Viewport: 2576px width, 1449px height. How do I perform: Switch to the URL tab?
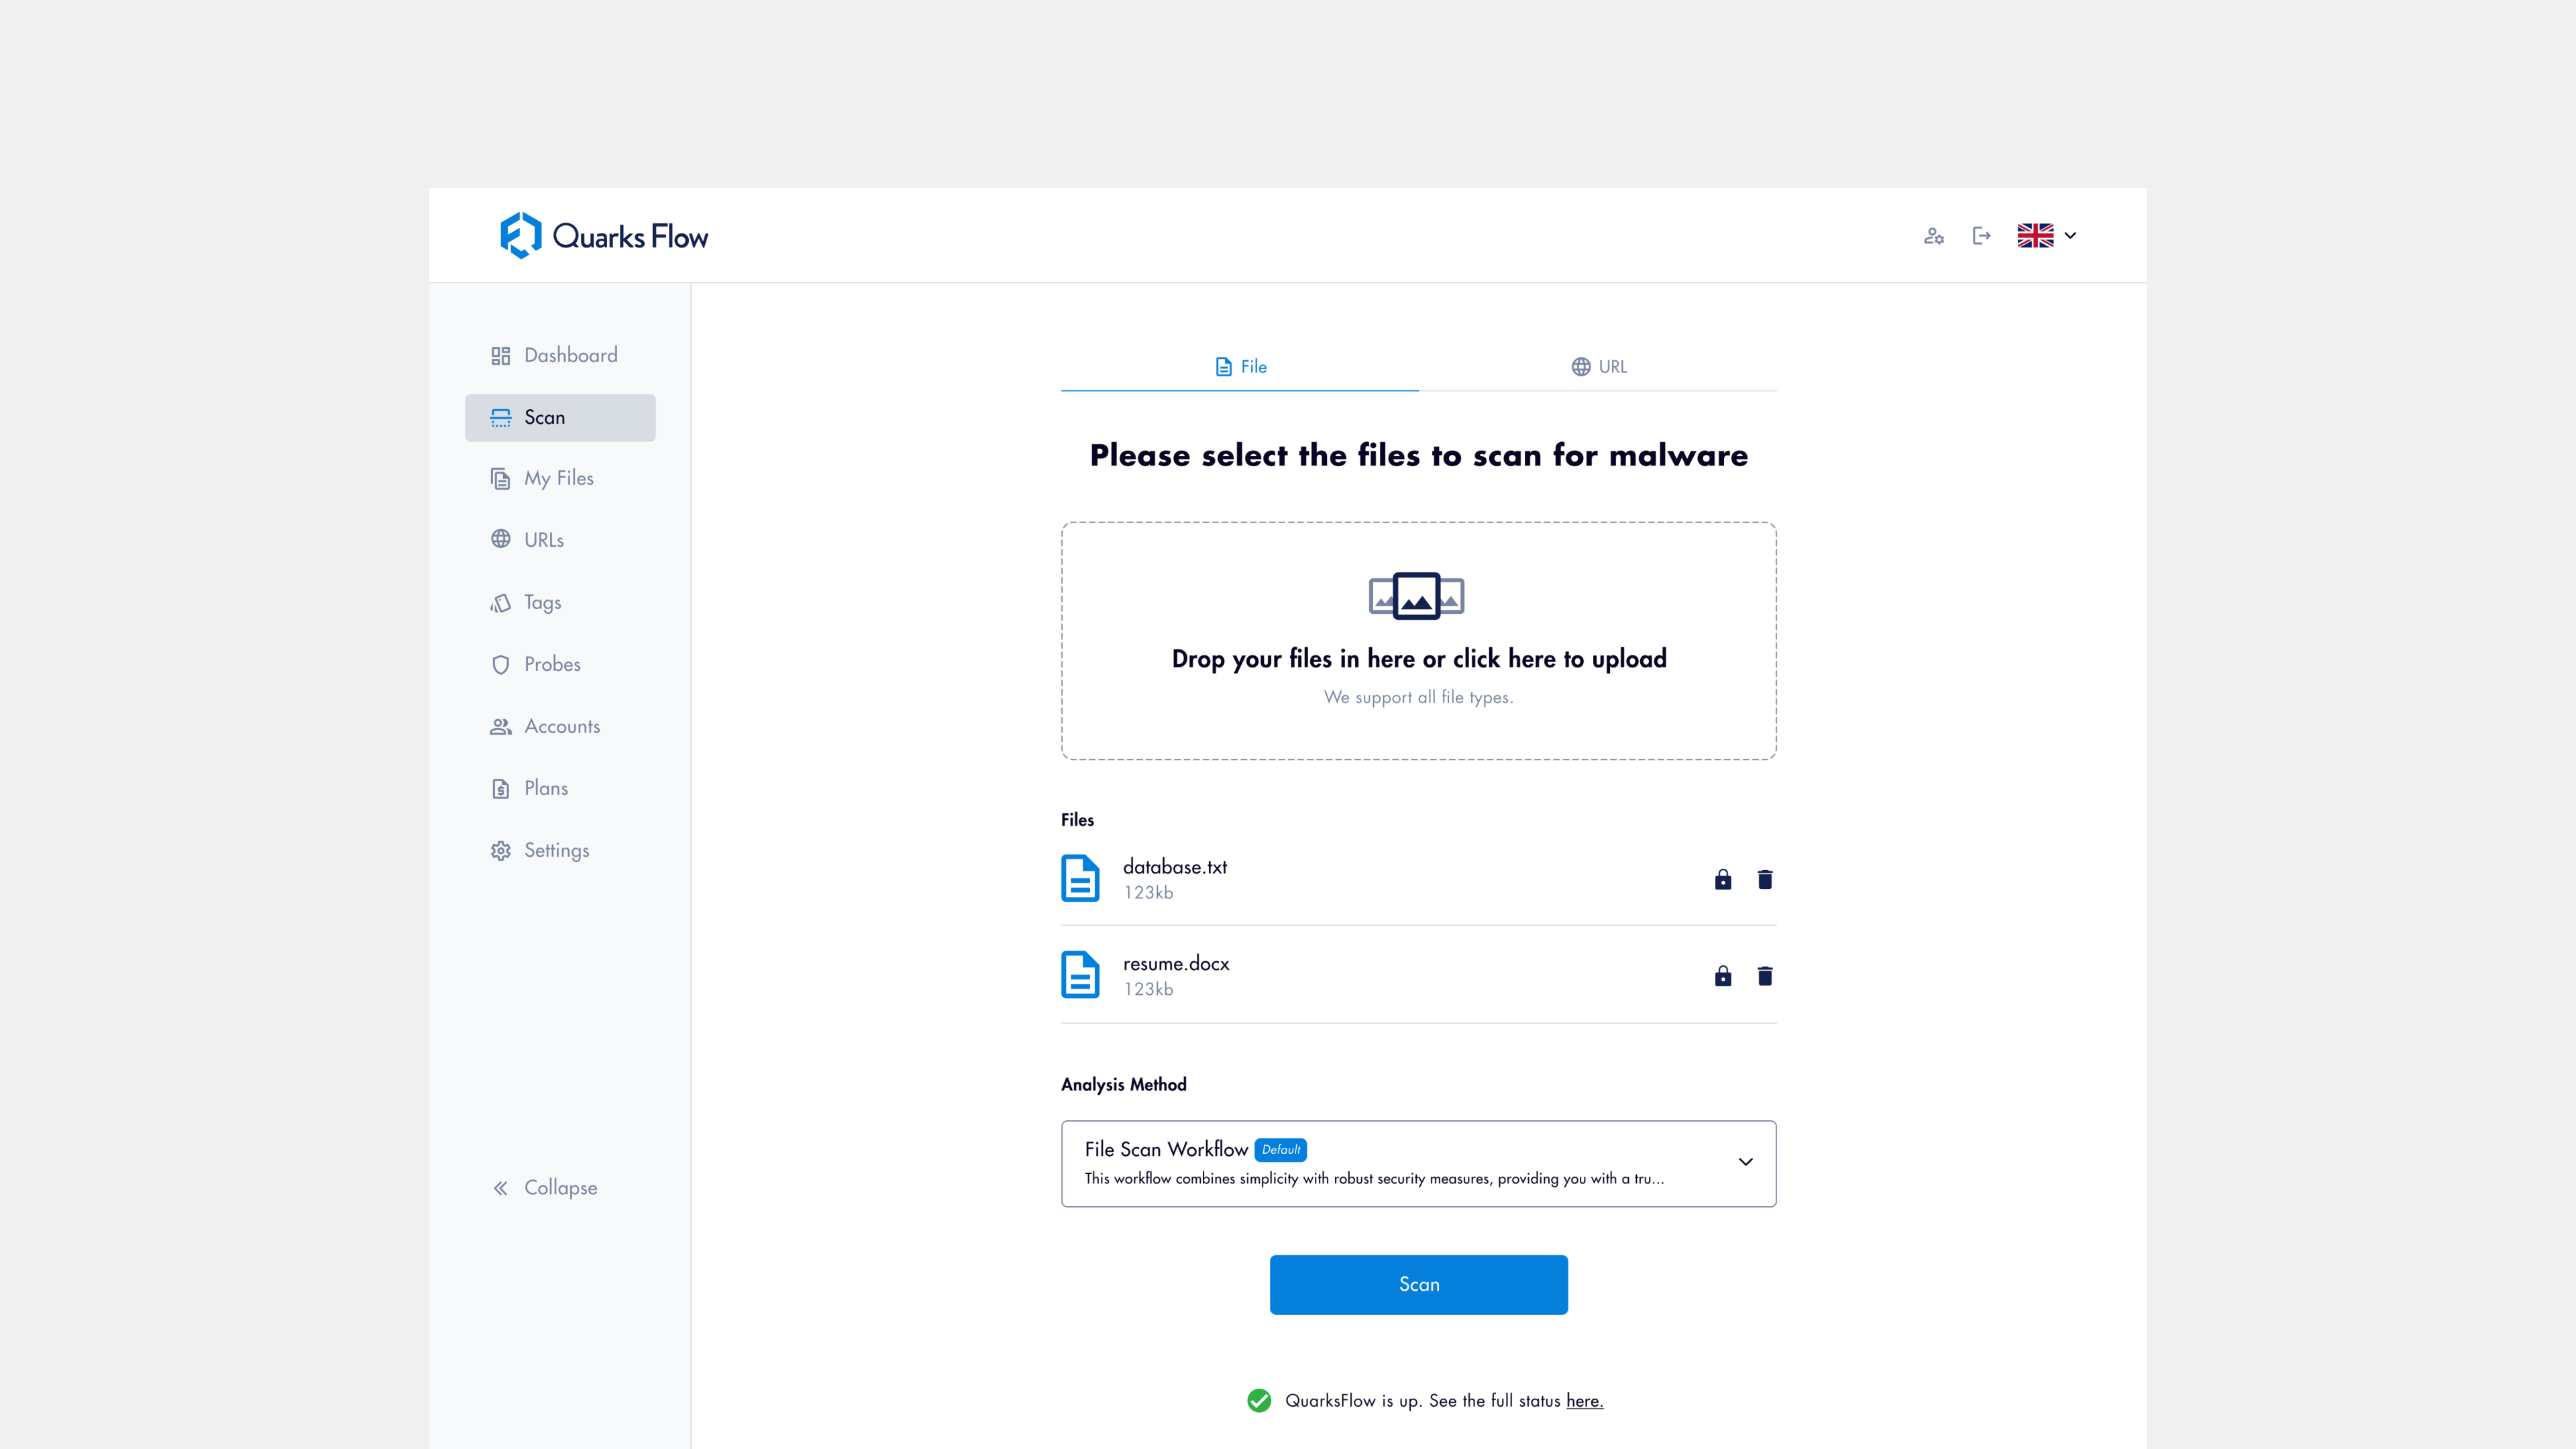tap(1598, 366)
